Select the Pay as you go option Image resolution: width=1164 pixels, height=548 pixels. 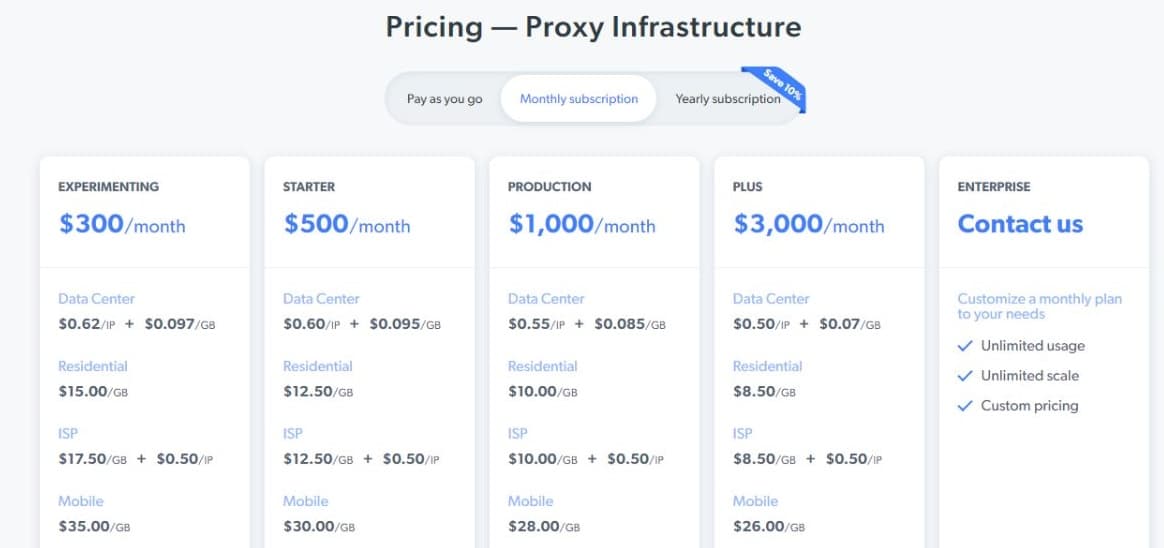tap(444, 99)
